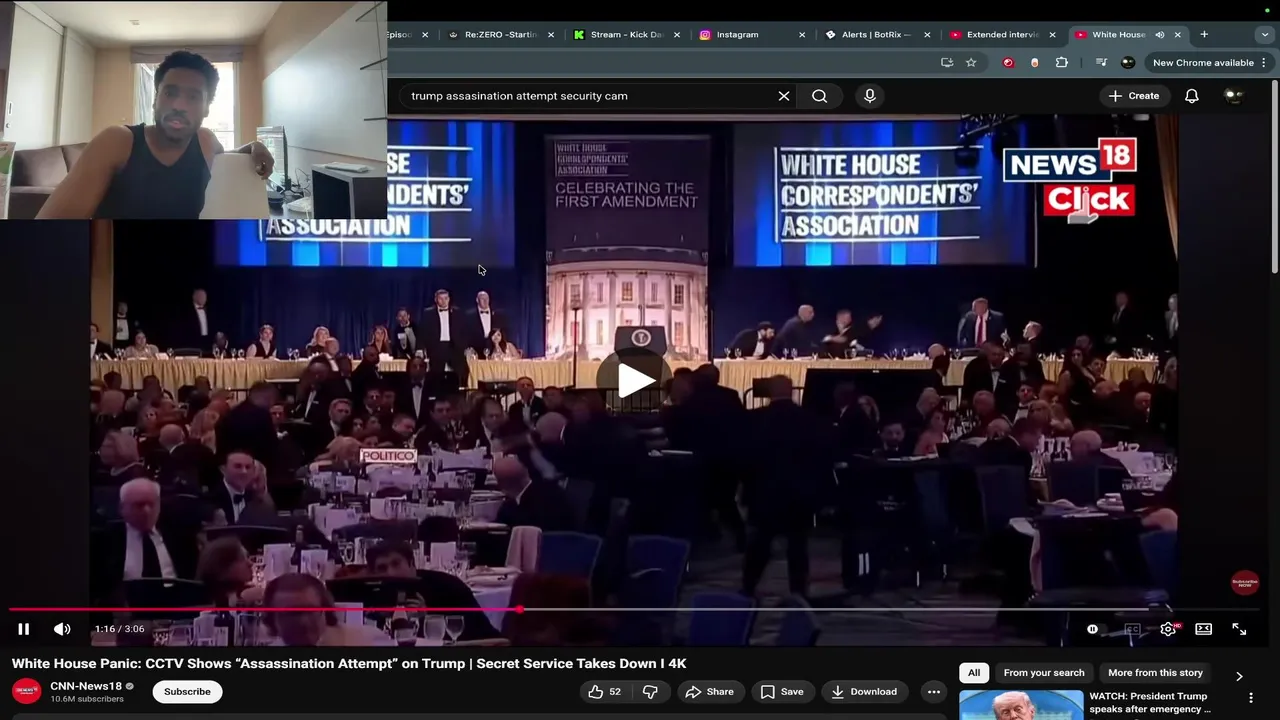Toggle closed captions in the player
The image size is (1280, 720).
1132,629
